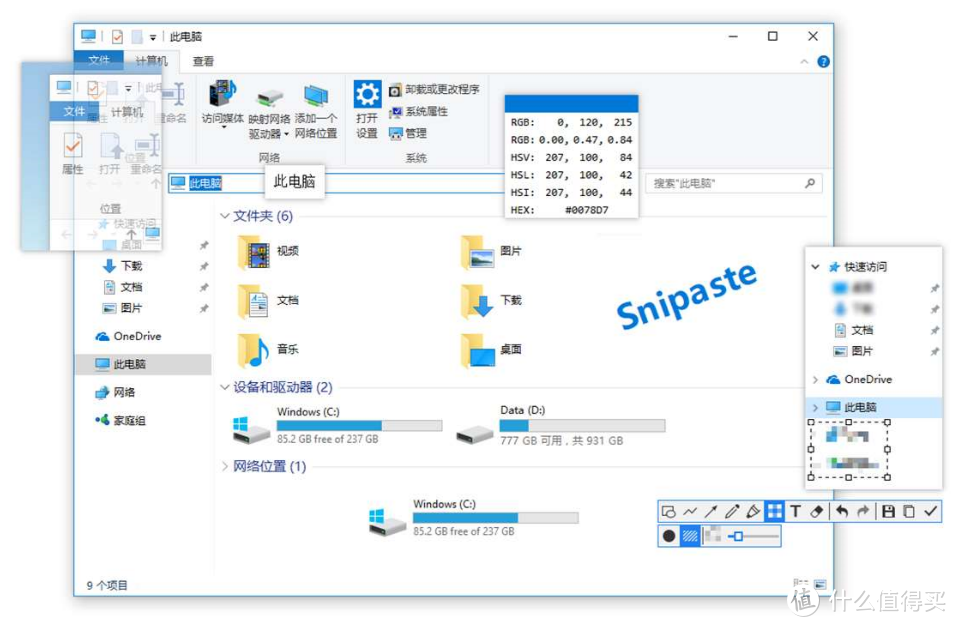
Task: Select the Snipaste arrow annotation tool
Action: pyautogui.click(x=711, y=511)
